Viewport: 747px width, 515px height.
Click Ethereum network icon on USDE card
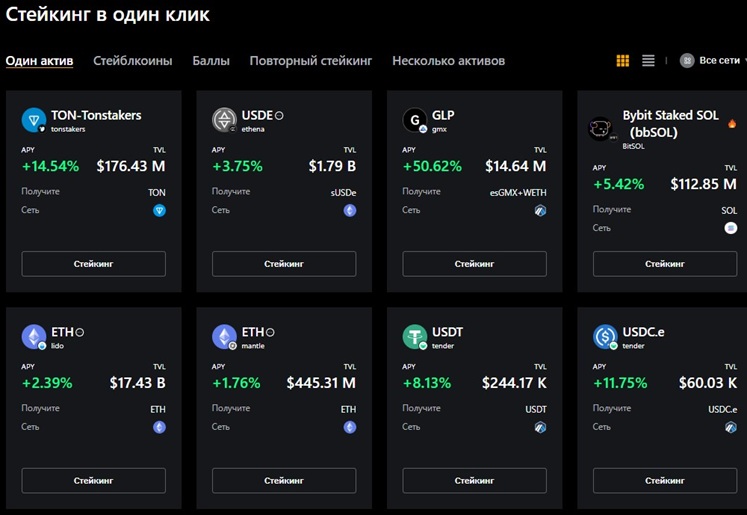pos(350,210)
